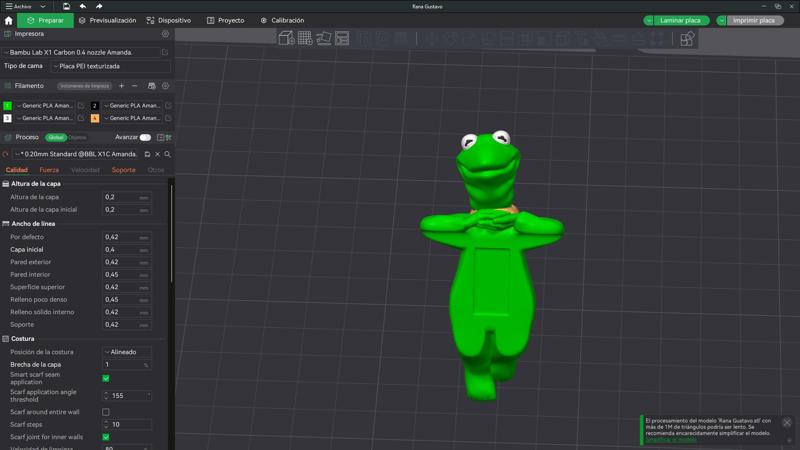Click the flushing volumes button

[x=84, y=86]
